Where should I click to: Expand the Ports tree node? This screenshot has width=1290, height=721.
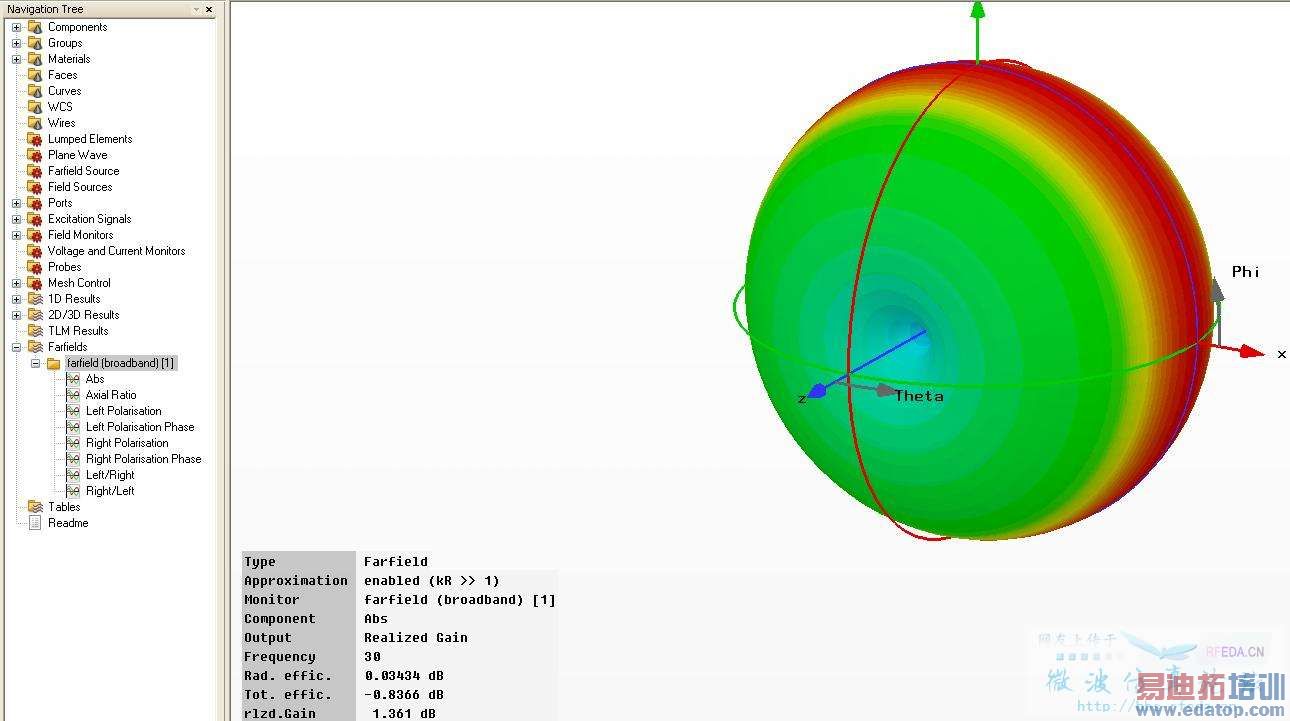(x=16, y=203)
